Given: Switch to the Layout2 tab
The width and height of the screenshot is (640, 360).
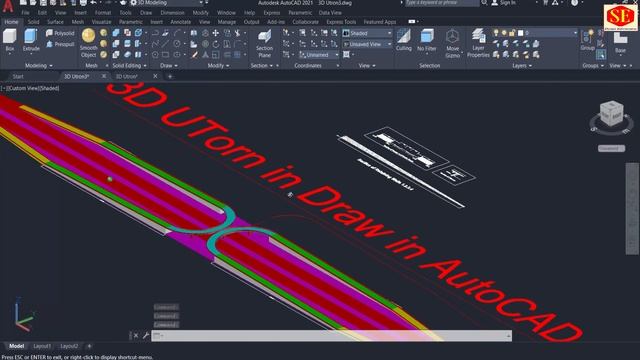Looking at the screenshot, I should tap(69, 346).
